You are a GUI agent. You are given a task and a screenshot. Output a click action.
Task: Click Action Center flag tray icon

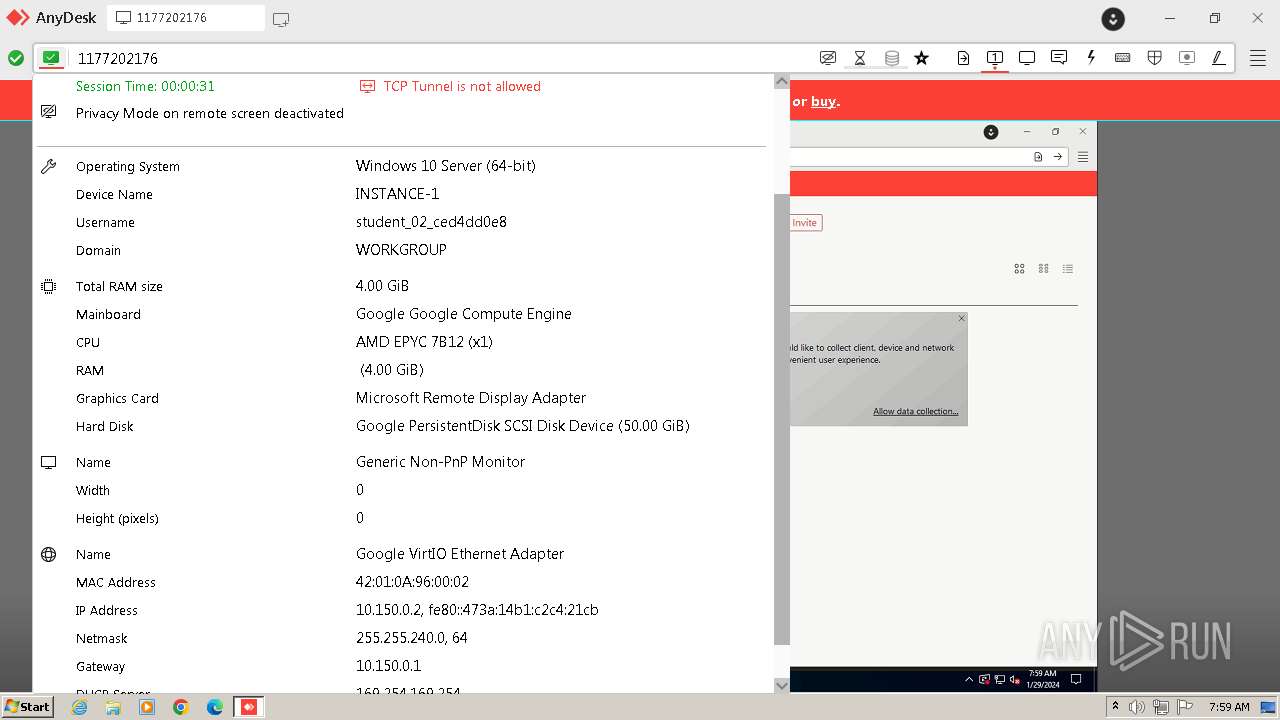click(x=1185, y=707)
